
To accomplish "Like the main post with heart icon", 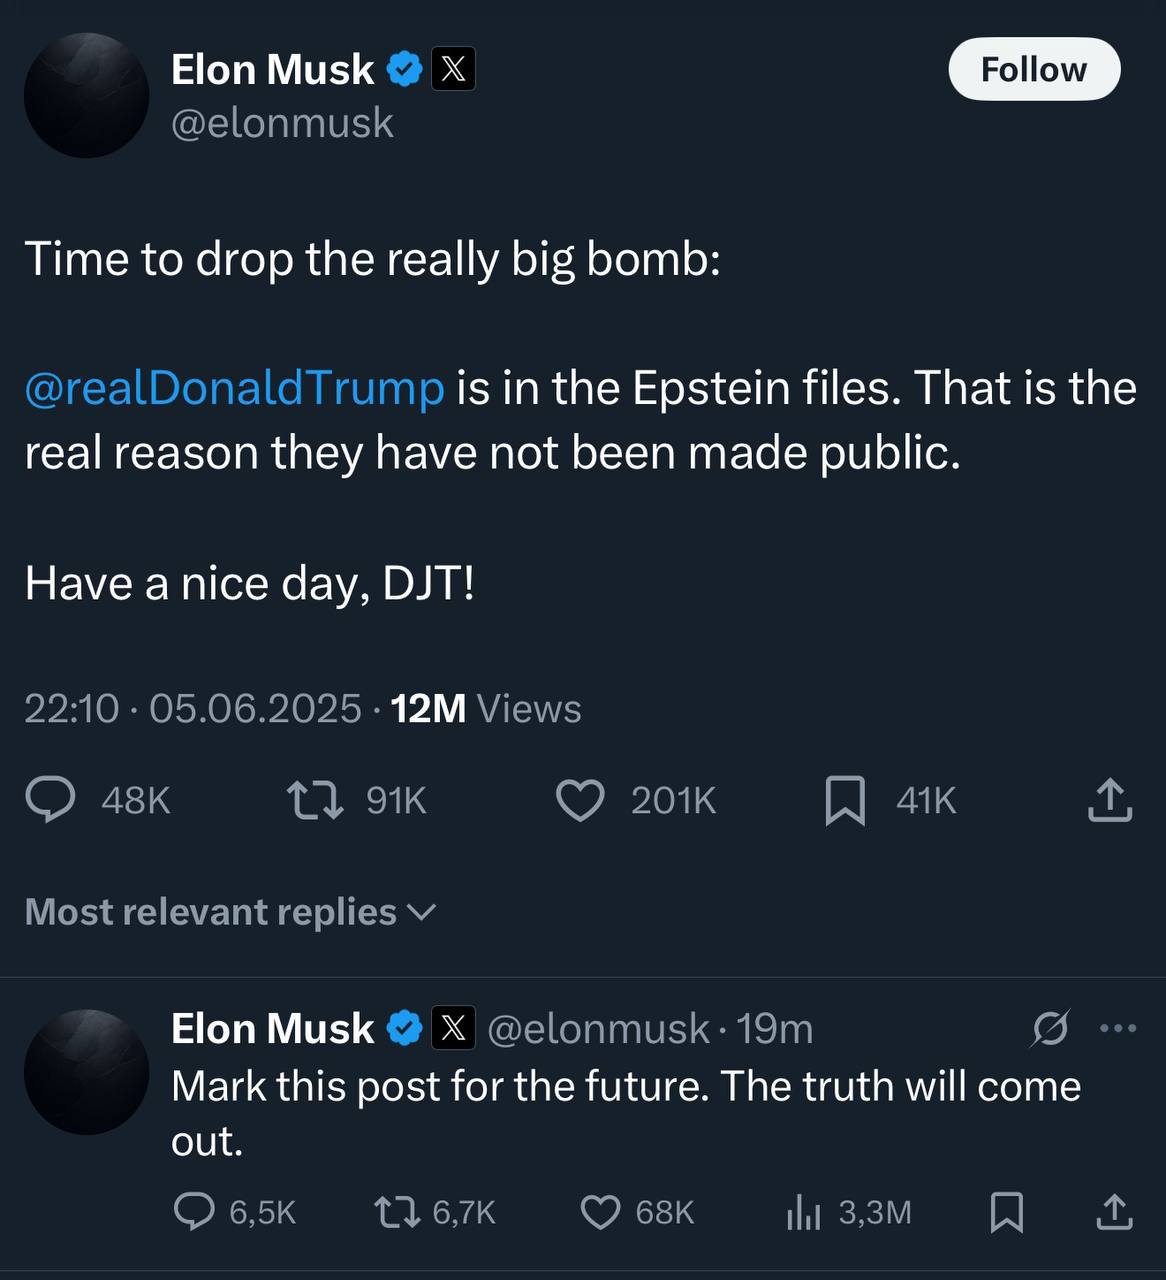I will [x=580, y=800].
